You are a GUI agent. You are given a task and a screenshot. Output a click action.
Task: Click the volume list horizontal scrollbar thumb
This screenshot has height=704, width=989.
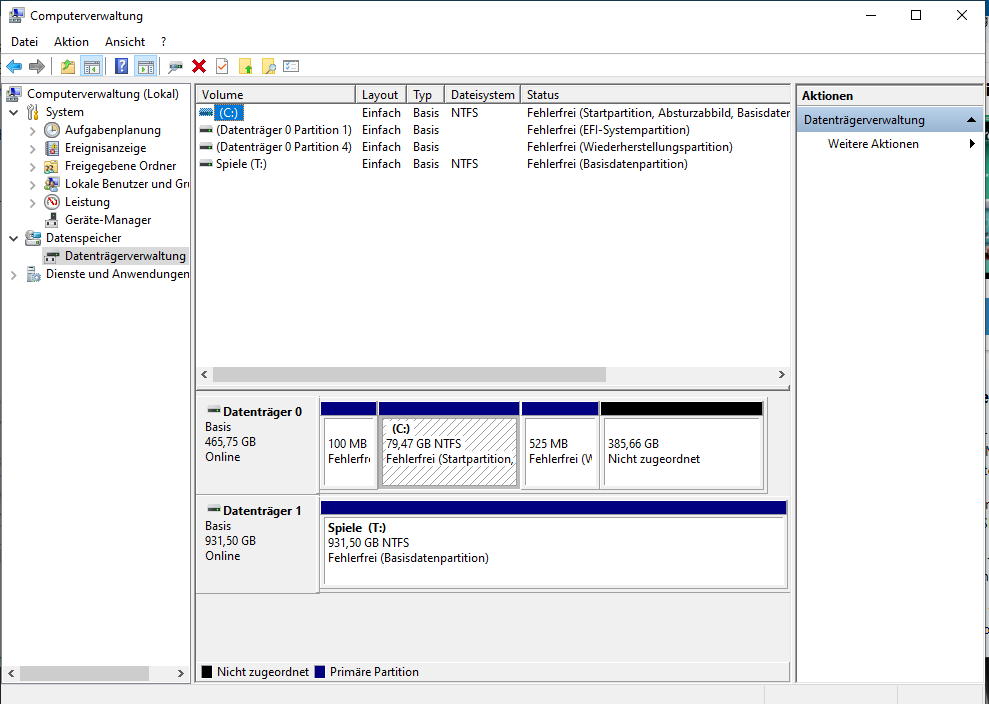click(x=409, y=375)
